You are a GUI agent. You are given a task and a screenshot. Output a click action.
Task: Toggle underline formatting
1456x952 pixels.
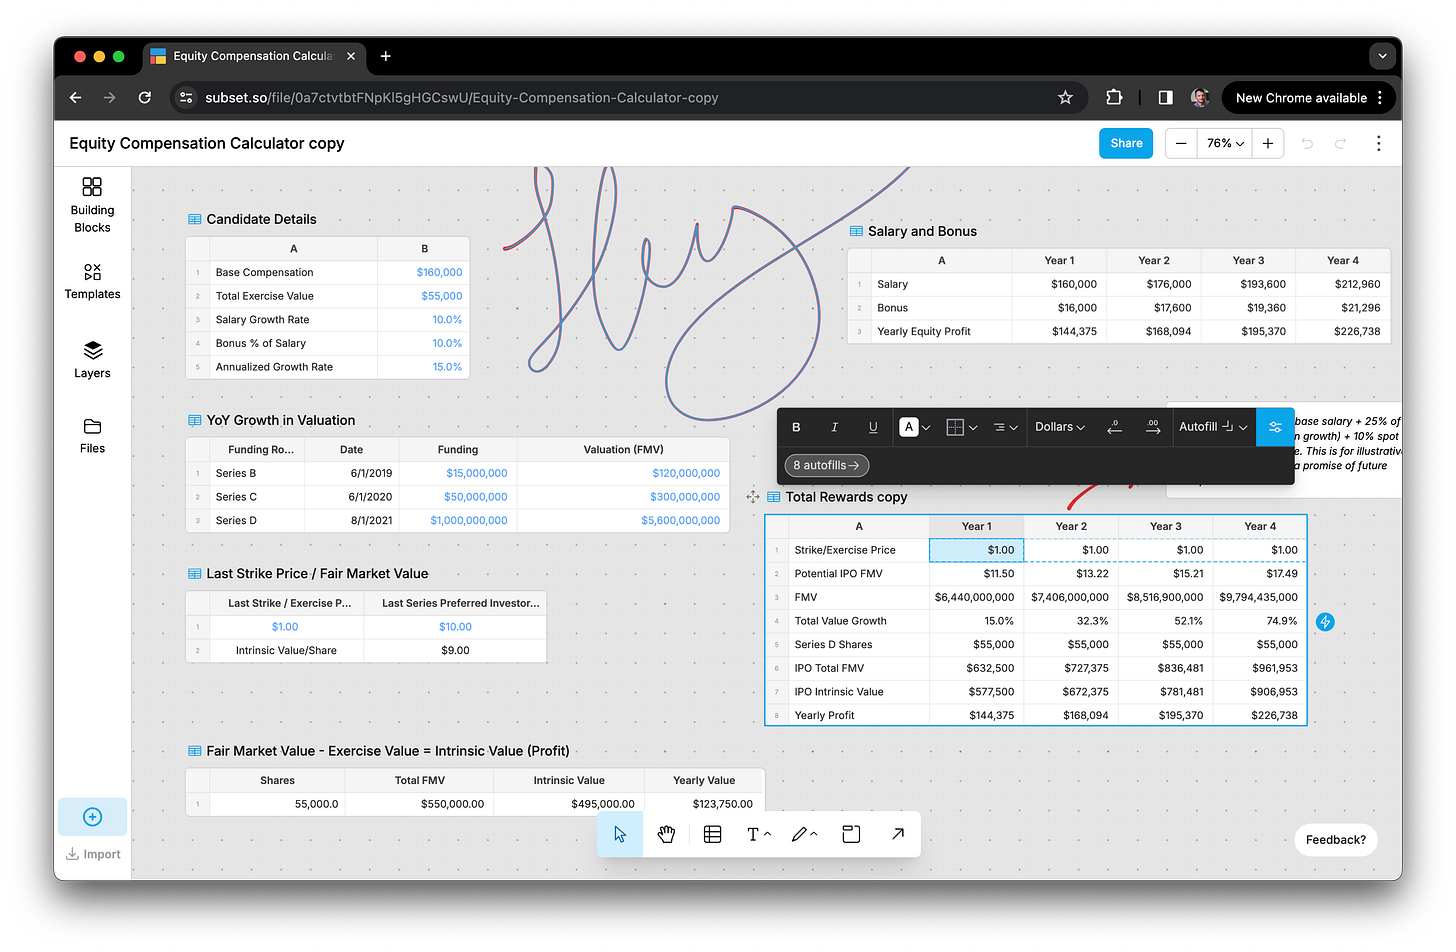[x=873, y=427]
